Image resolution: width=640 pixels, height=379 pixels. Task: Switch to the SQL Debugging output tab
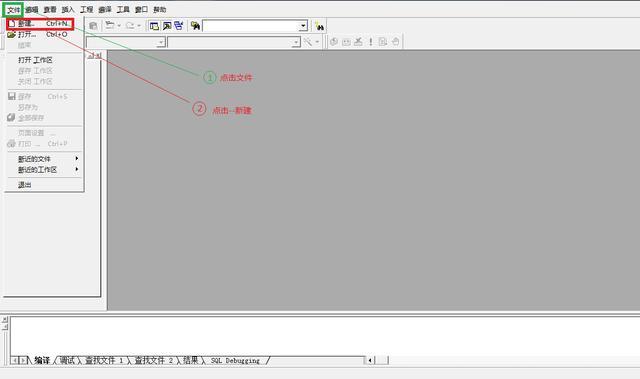point(235,361)
